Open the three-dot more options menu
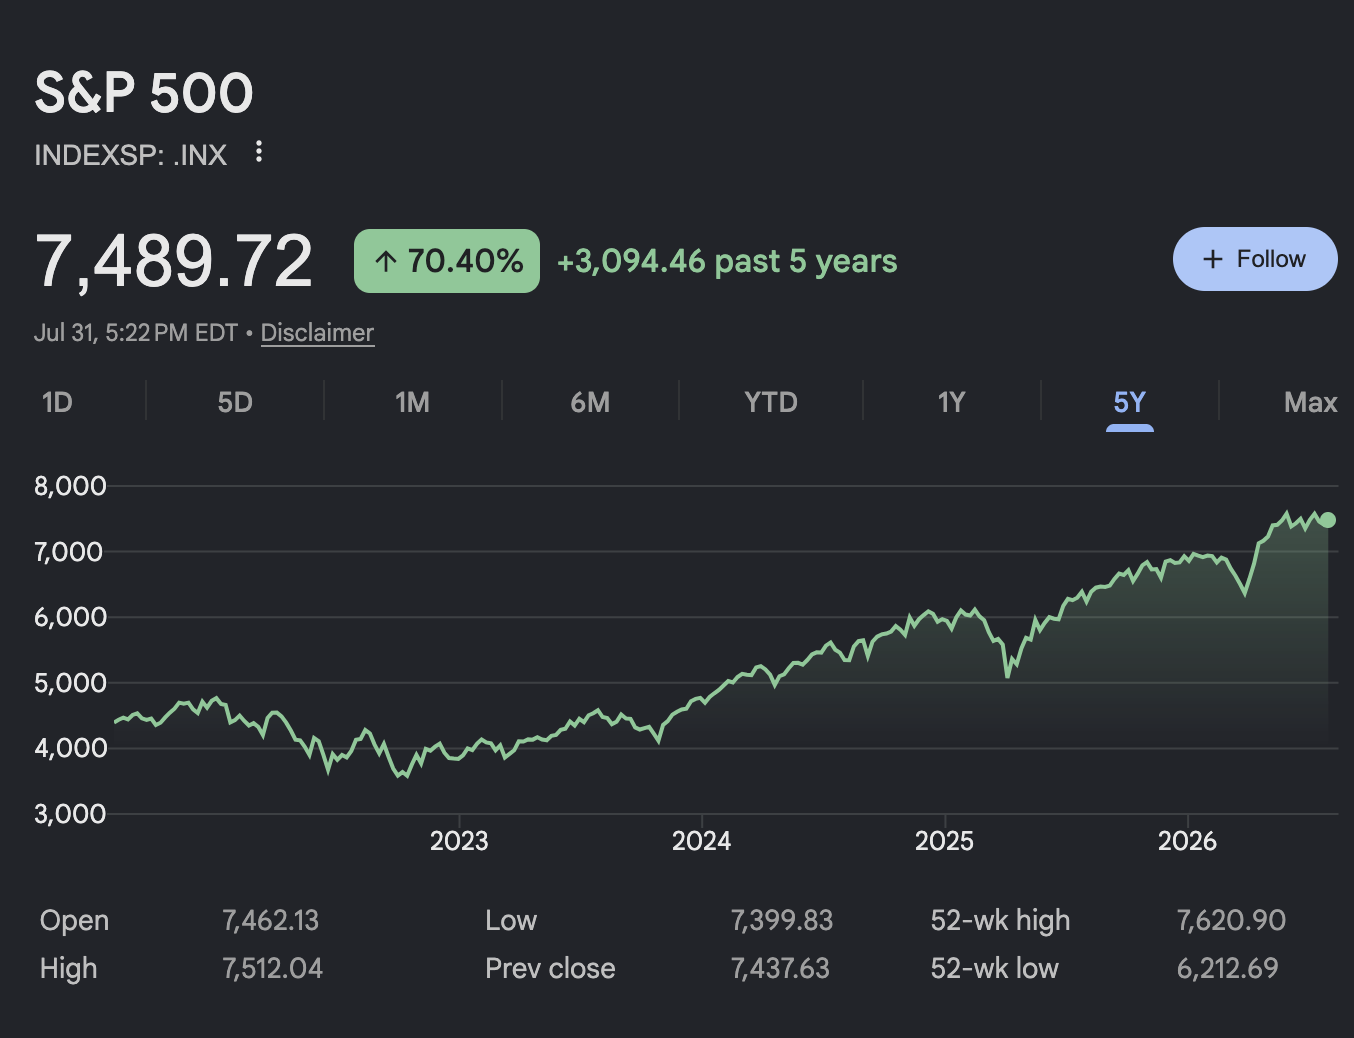Screen dimensions: 1354x1038 click(x=259, y=151)
